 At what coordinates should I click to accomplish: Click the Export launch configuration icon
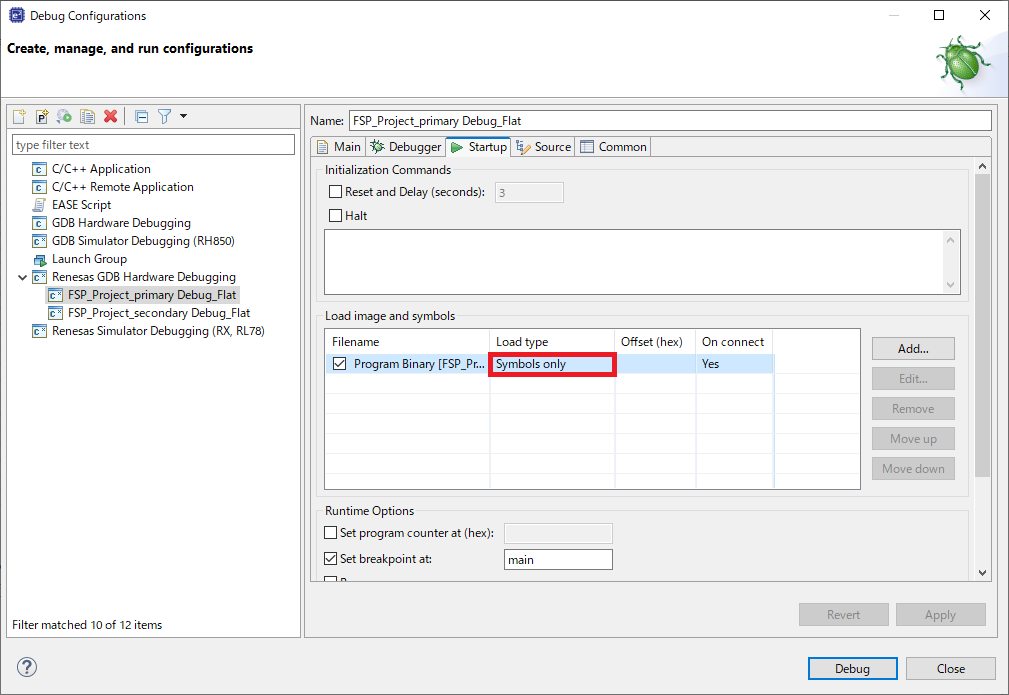(64, 117)
